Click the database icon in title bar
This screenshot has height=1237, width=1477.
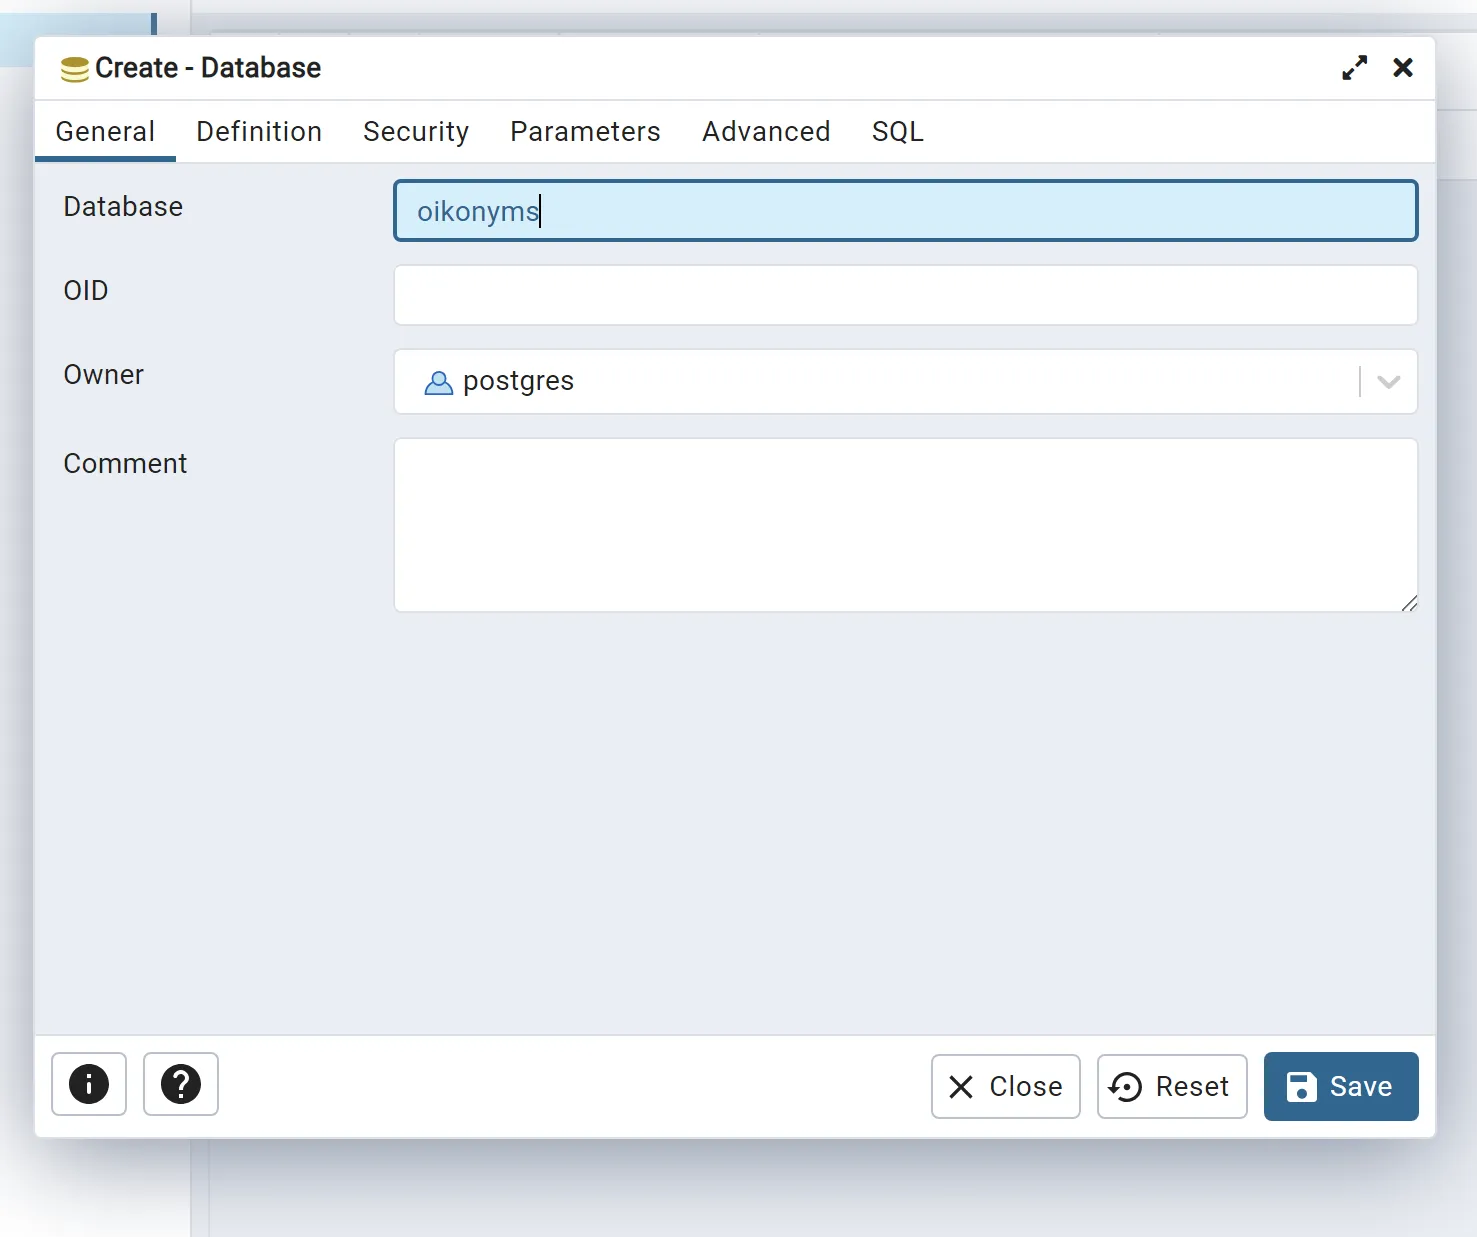pyautogui.click(x=75, y=69)
